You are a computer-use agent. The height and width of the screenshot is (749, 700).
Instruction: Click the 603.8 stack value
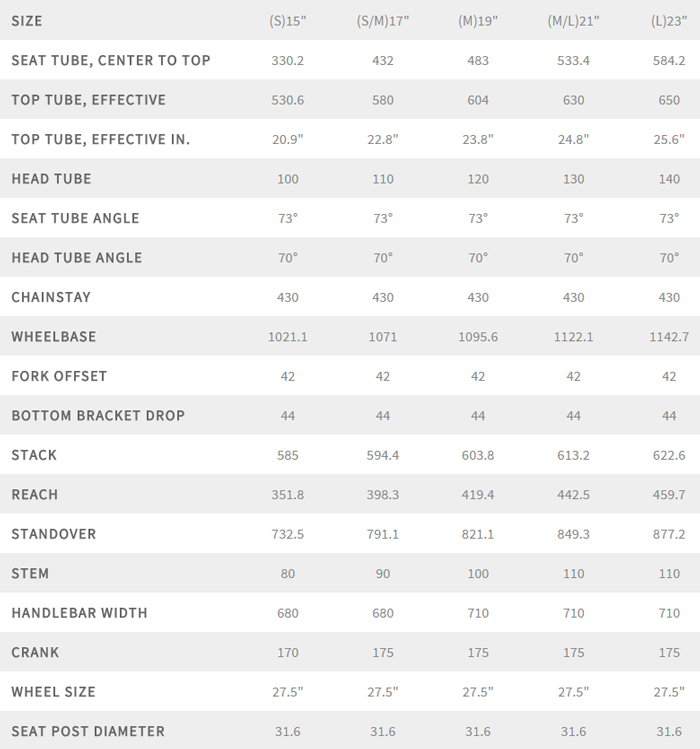[x=478, y=455]
